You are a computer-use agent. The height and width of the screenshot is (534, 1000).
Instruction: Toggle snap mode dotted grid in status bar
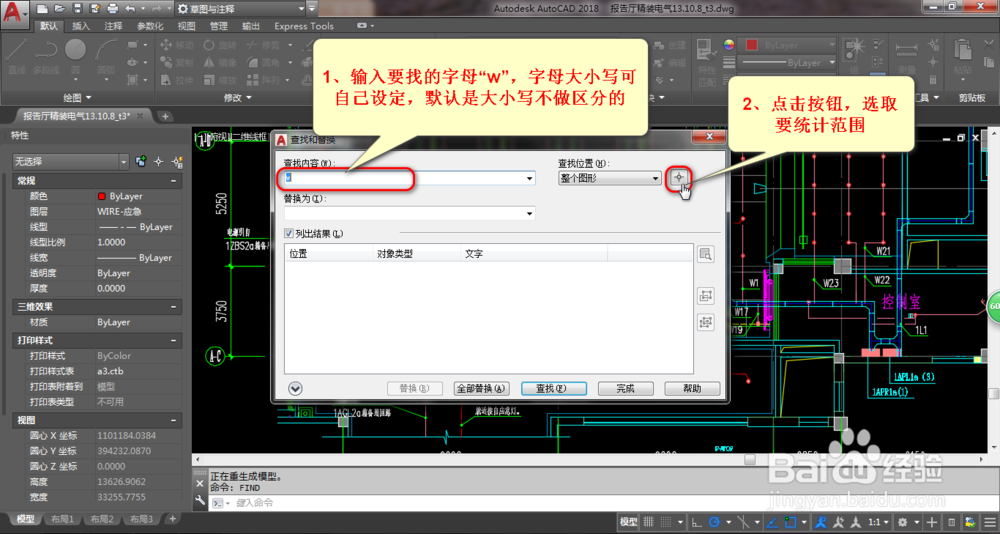[x=666, y=522]
